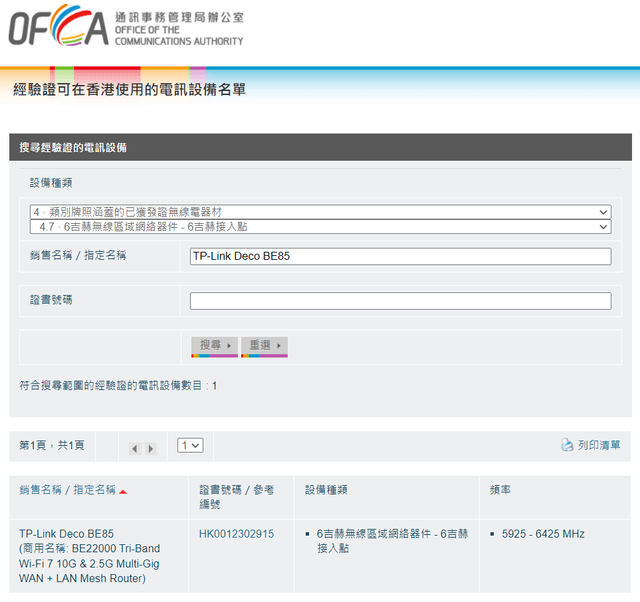Click the 證書號碼 form label

click(51, 300)
